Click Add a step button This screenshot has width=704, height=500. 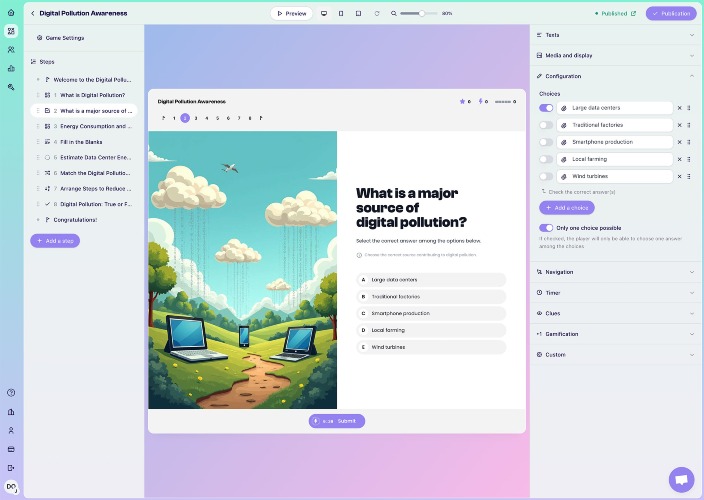55,241
